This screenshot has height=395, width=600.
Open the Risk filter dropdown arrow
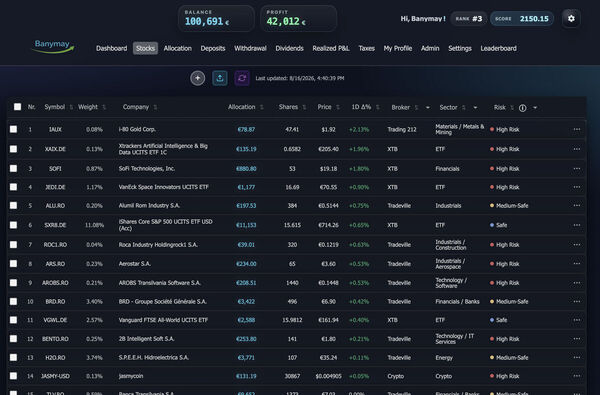[535, 108]
